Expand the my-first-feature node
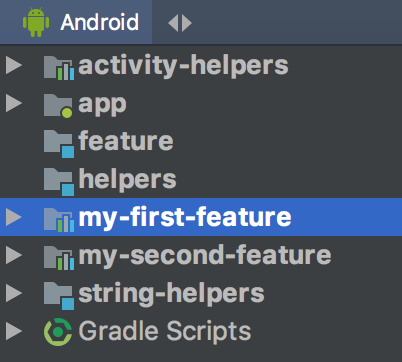 click(14, 217)
